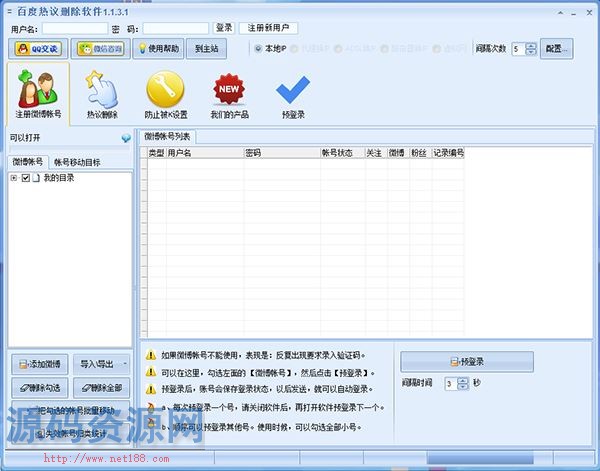Click the 关注 column header

click(x=376, y=153)
